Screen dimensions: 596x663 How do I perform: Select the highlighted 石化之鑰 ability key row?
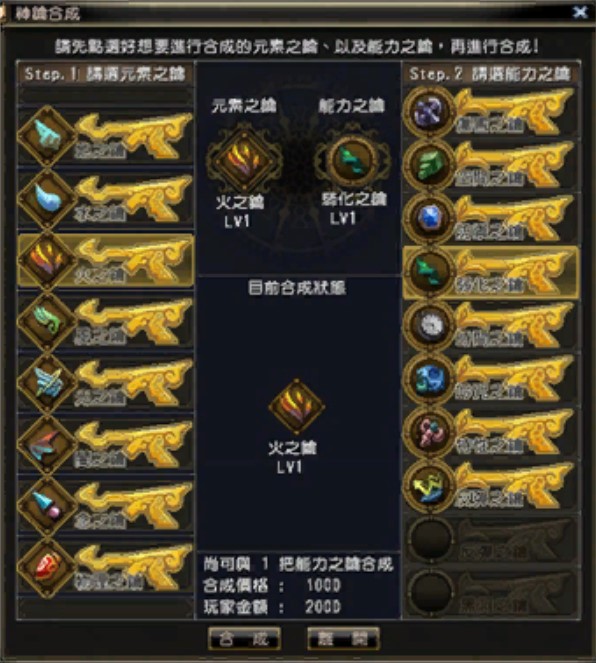(x=491, y=272)
